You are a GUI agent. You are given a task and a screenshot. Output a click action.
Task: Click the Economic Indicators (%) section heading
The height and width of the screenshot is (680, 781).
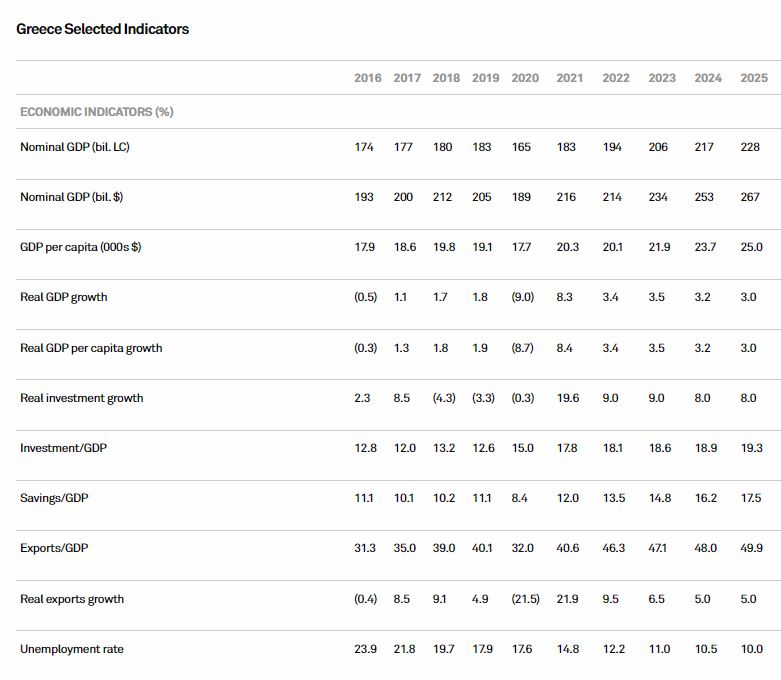[x=97, y=112]
